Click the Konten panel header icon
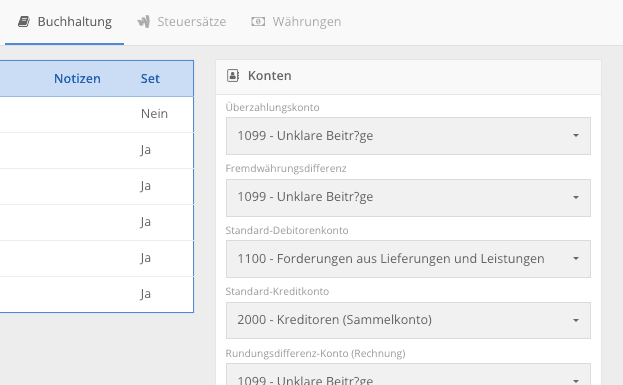The width and height of the screenshot is (623, 385). [x=233, y=75]
